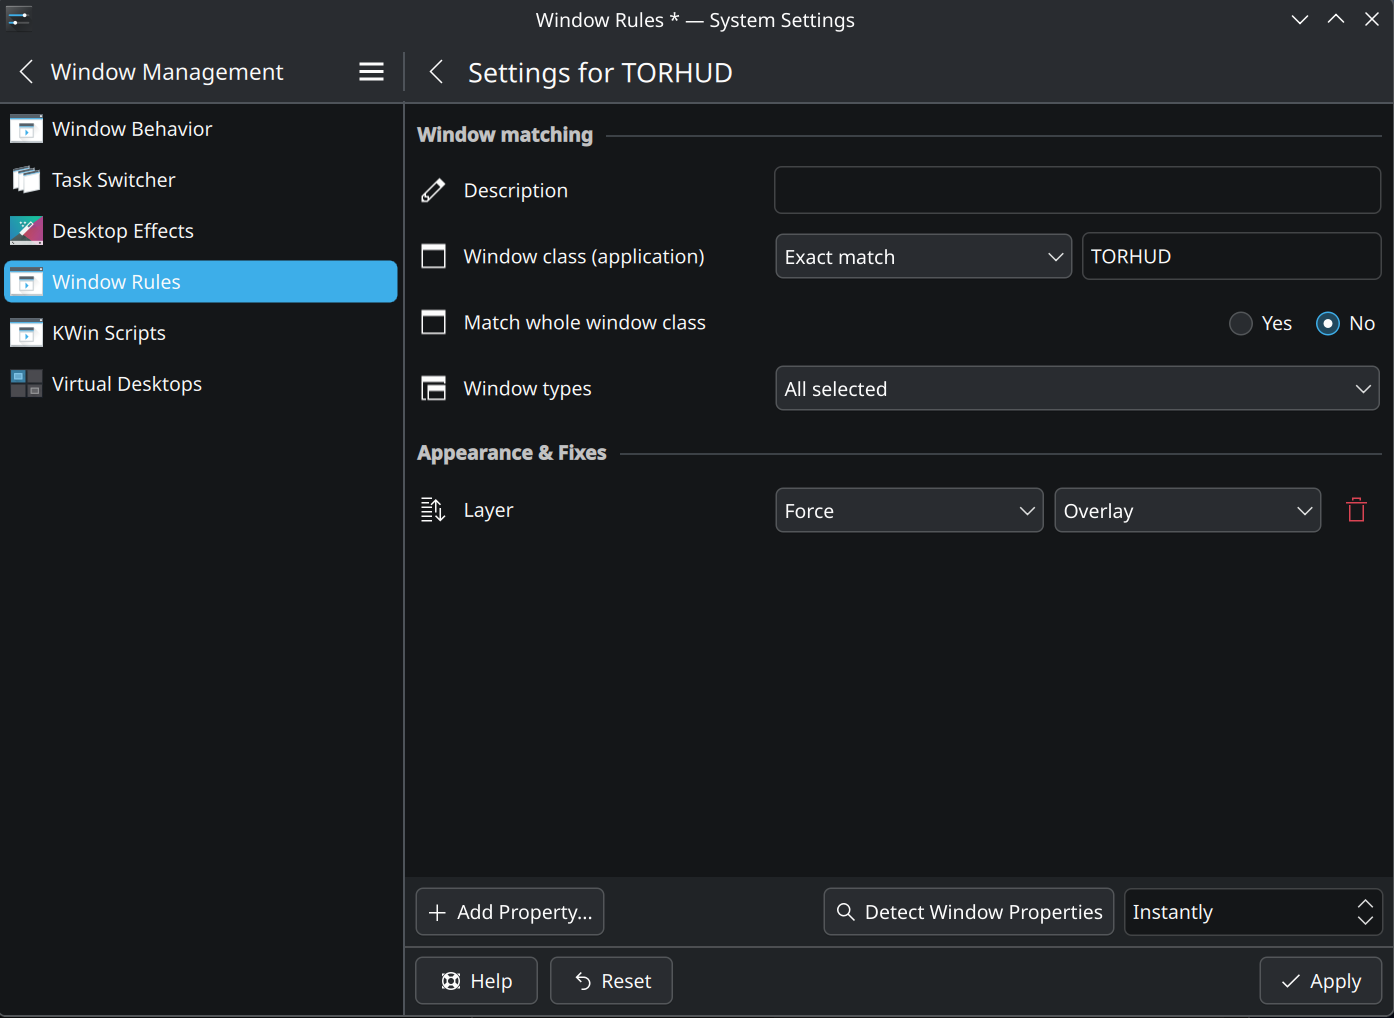
Task: Select Yes for Match whole window class
Action: tap(1241, 323)
